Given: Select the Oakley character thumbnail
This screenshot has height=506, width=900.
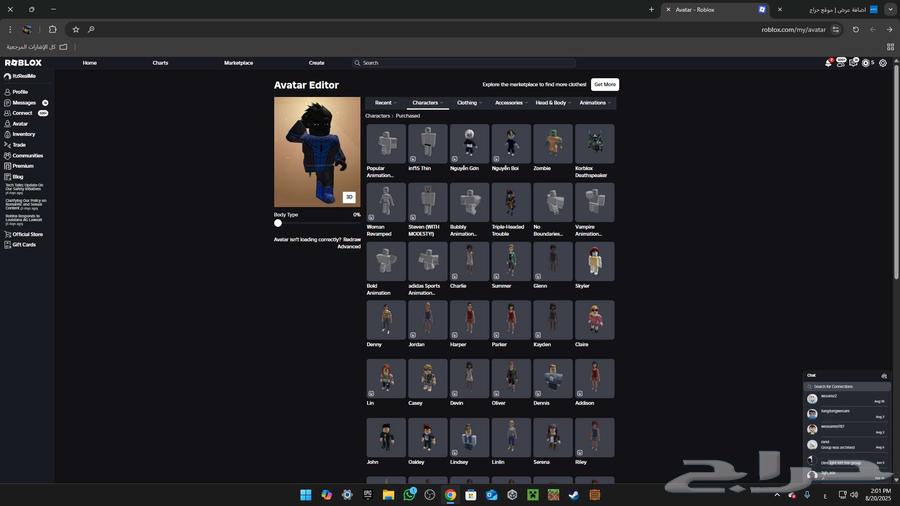Looking at the screenshot, I should coord(428,438).
